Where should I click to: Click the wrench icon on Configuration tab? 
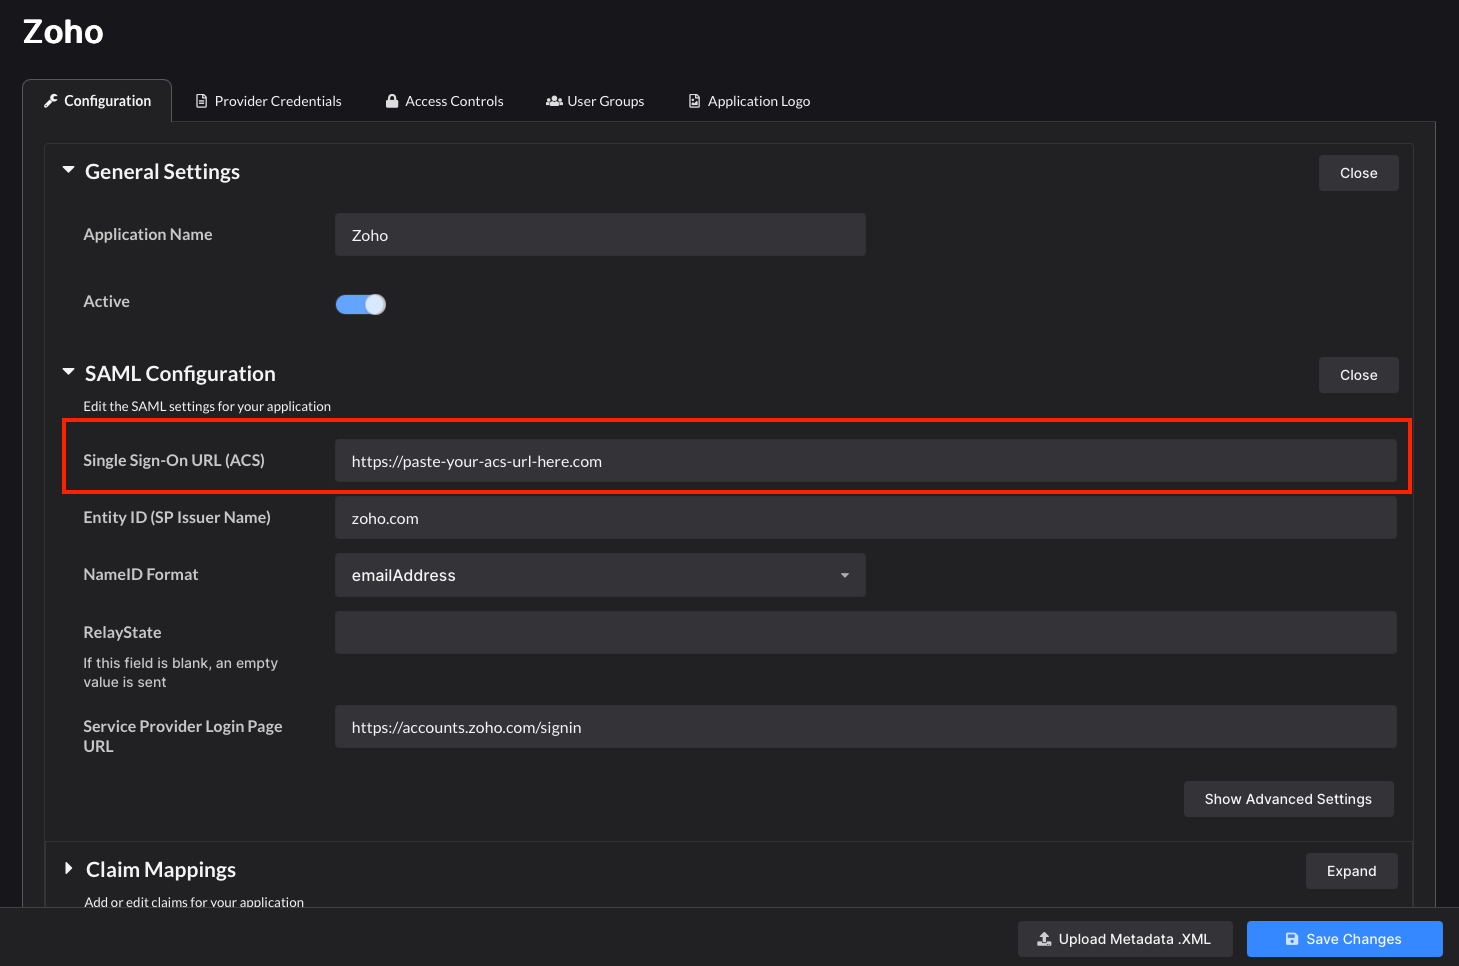(x=51, y=101)
